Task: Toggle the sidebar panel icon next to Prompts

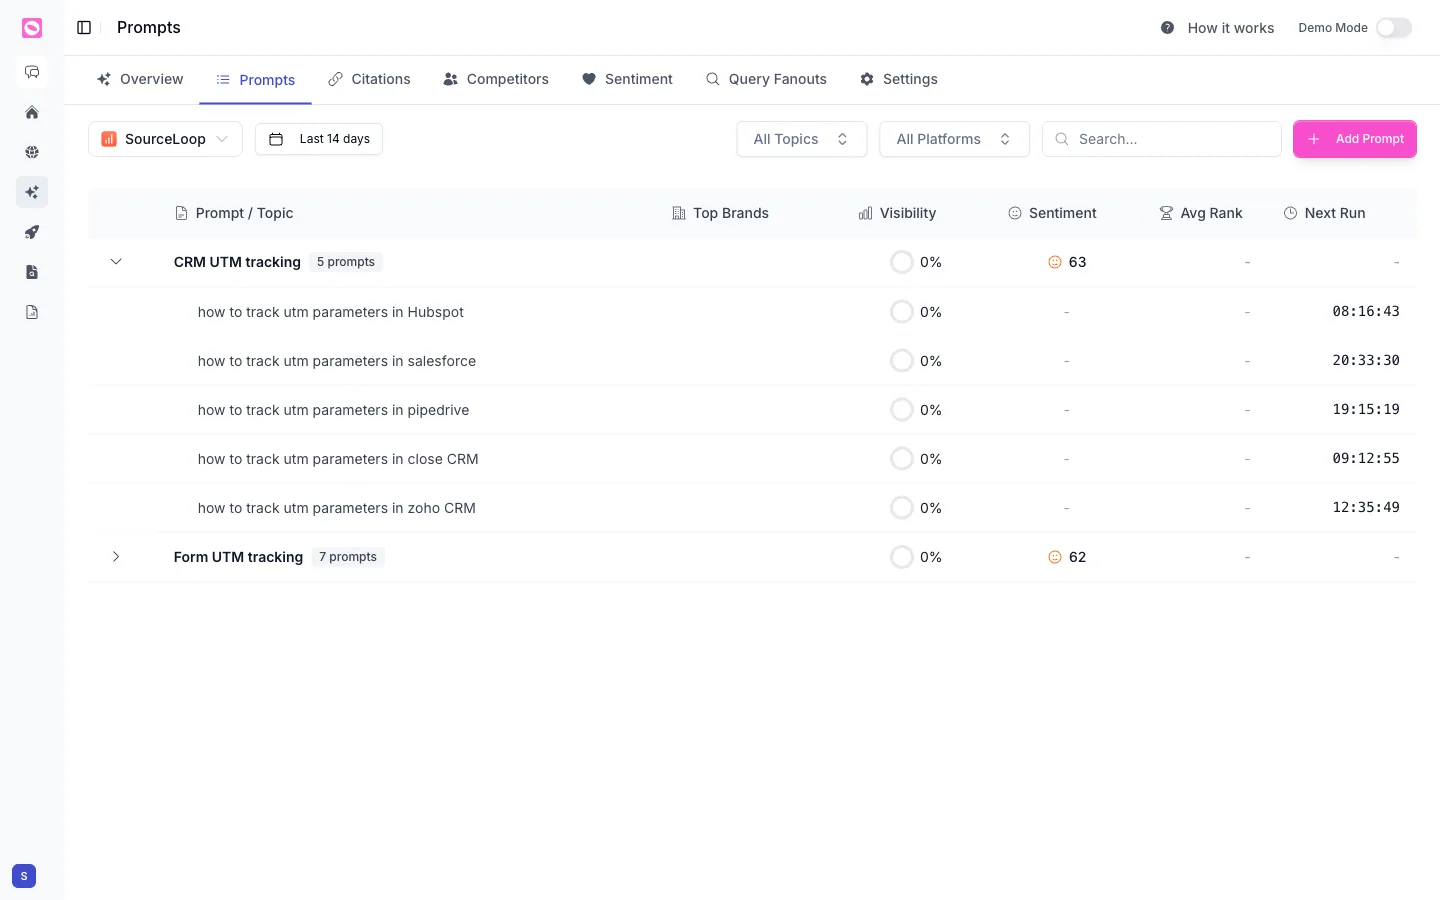Action: (x=84, y=28)
